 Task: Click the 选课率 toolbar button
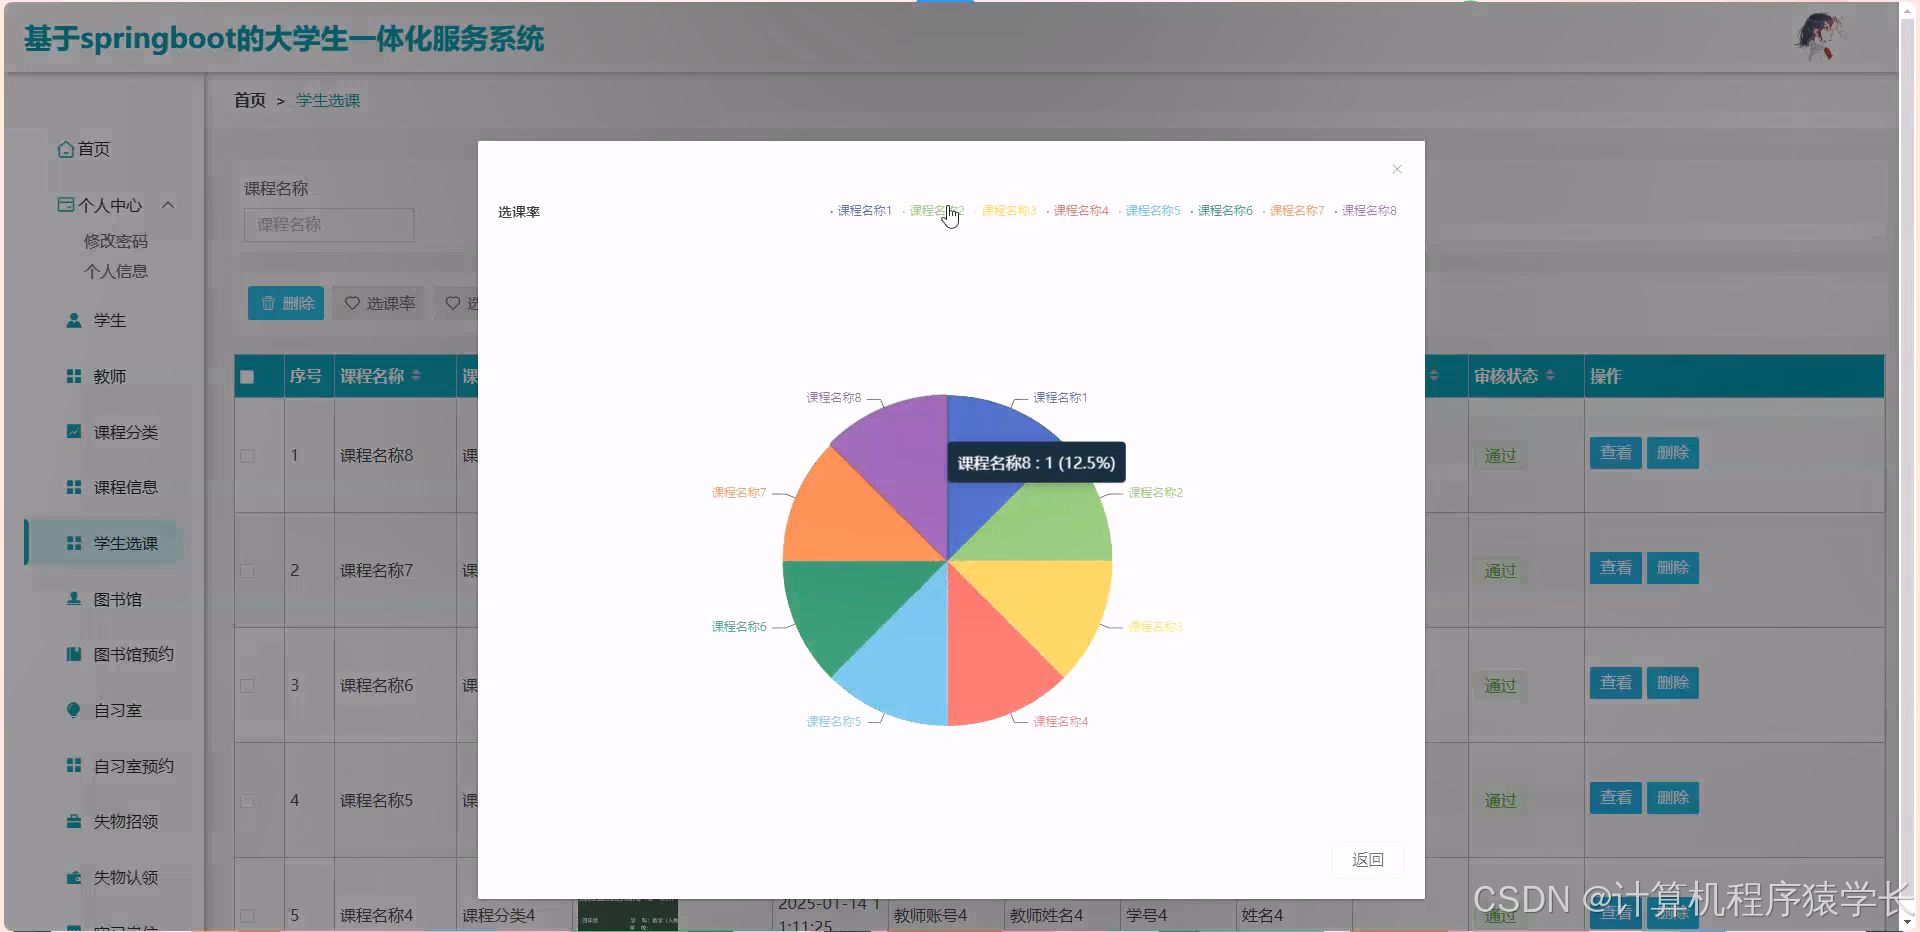(x=379, y=303)
